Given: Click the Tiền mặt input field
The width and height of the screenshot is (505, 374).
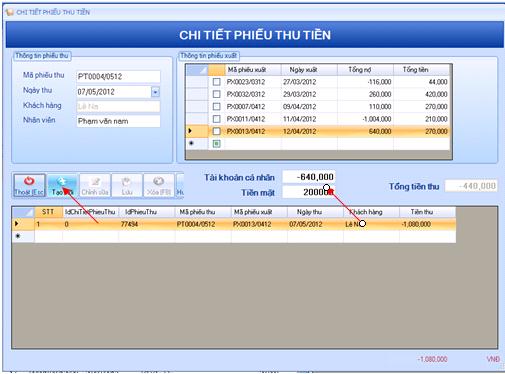Looking at the screenshot, I should pyautogui.click(x=308, y=192).
